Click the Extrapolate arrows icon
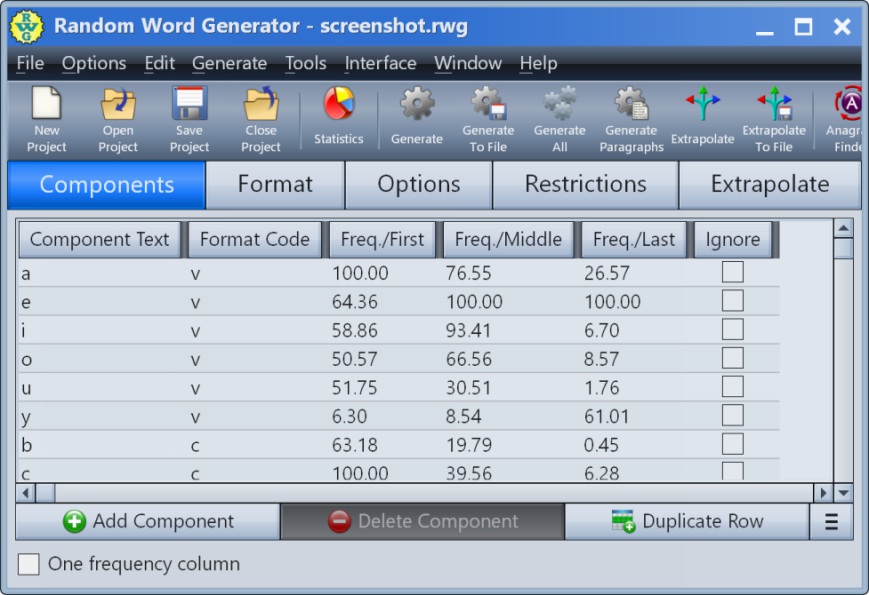 [702, 104]
